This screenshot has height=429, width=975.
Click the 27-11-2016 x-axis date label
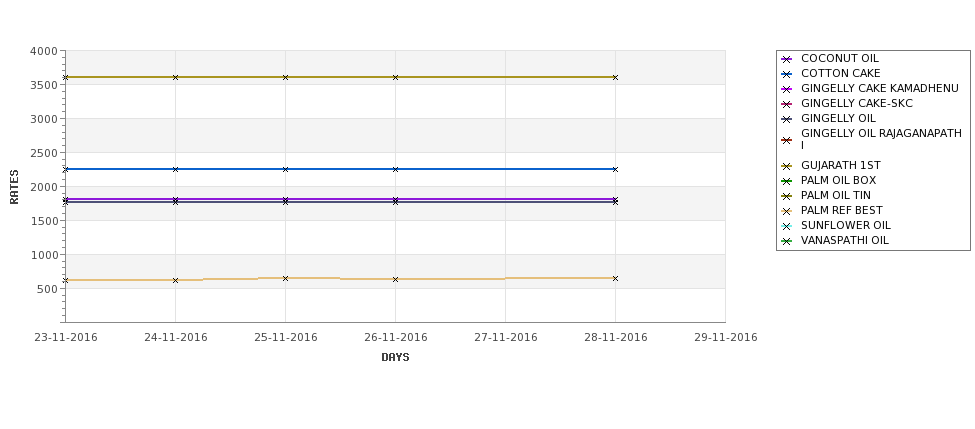pyautogui.click(x=505, y=338)
